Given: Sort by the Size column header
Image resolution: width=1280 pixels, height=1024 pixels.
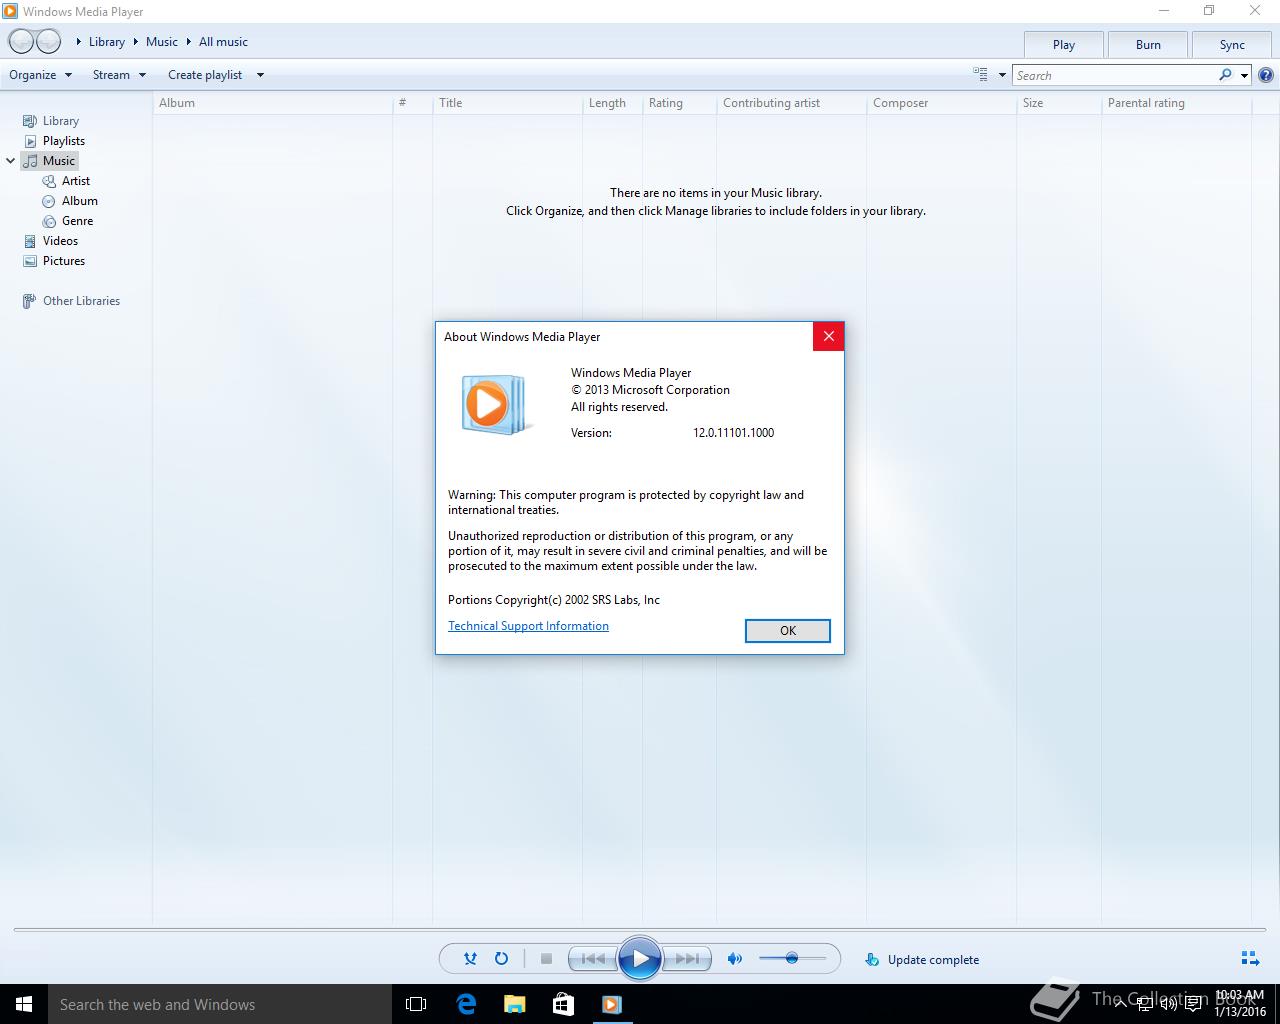Looking at the screenshot, I should [x=1059, y=102].
